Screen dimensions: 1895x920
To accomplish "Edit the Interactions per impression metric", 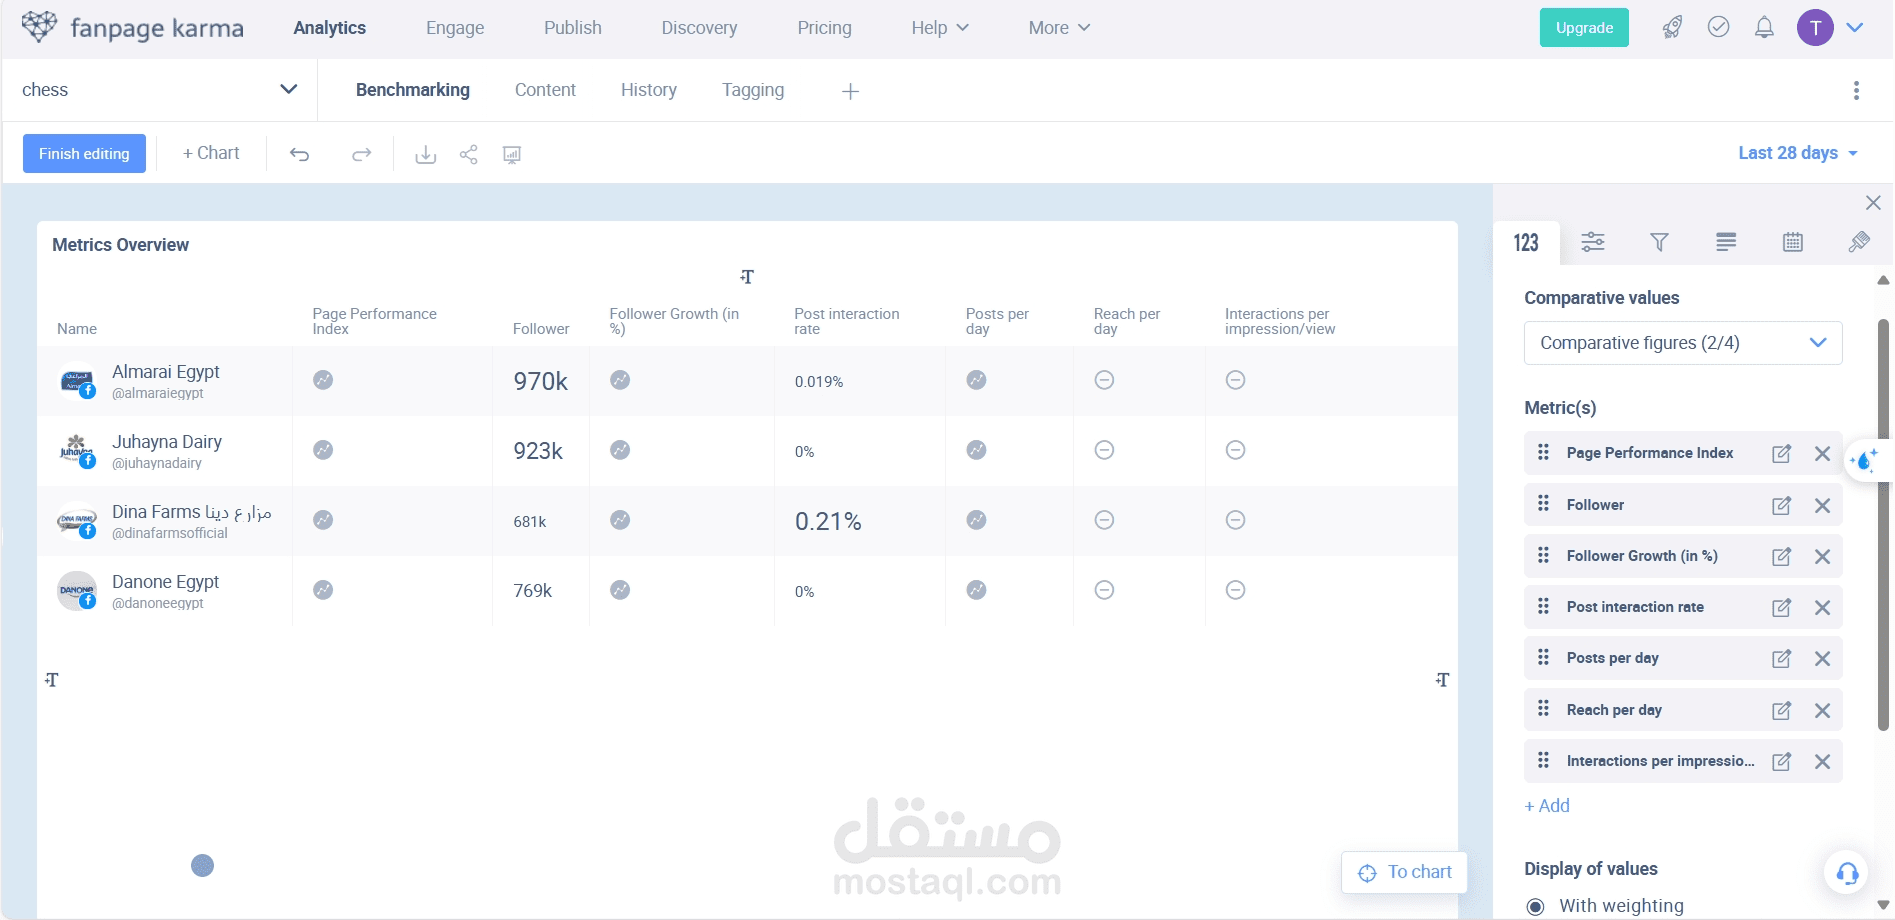I will [1781, 762].
